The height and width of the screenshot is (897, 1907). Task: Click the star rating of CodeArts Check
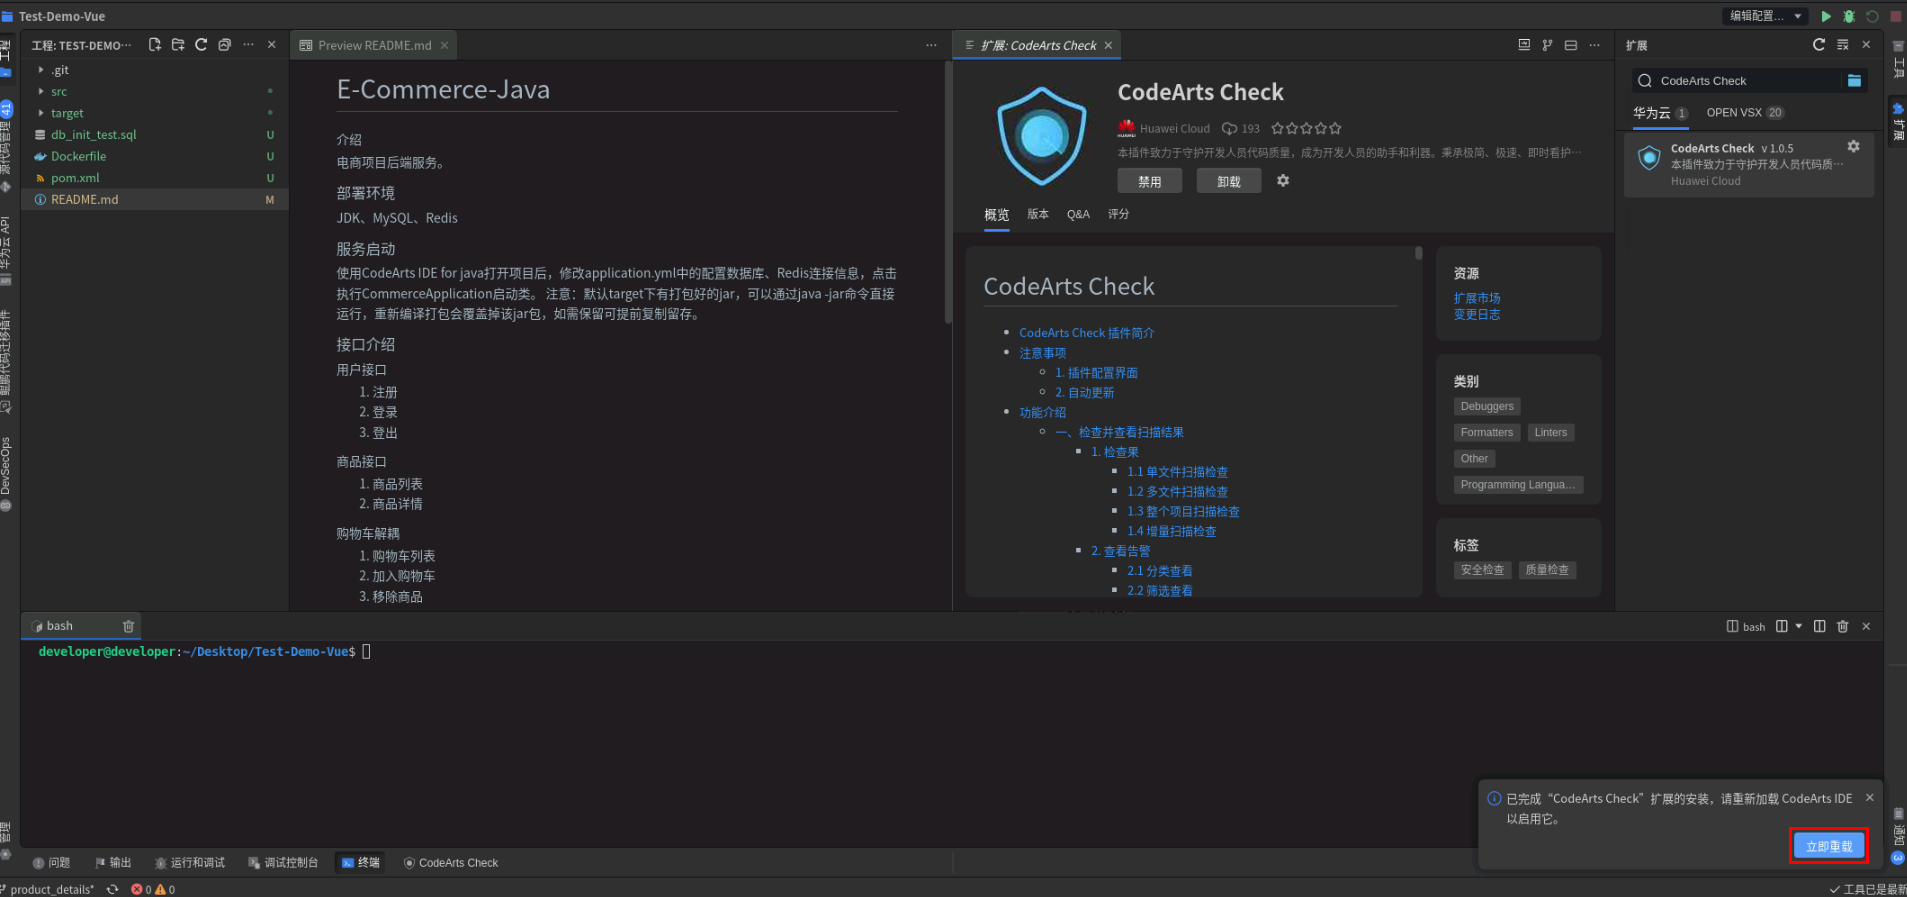(x=1306, y=129)
